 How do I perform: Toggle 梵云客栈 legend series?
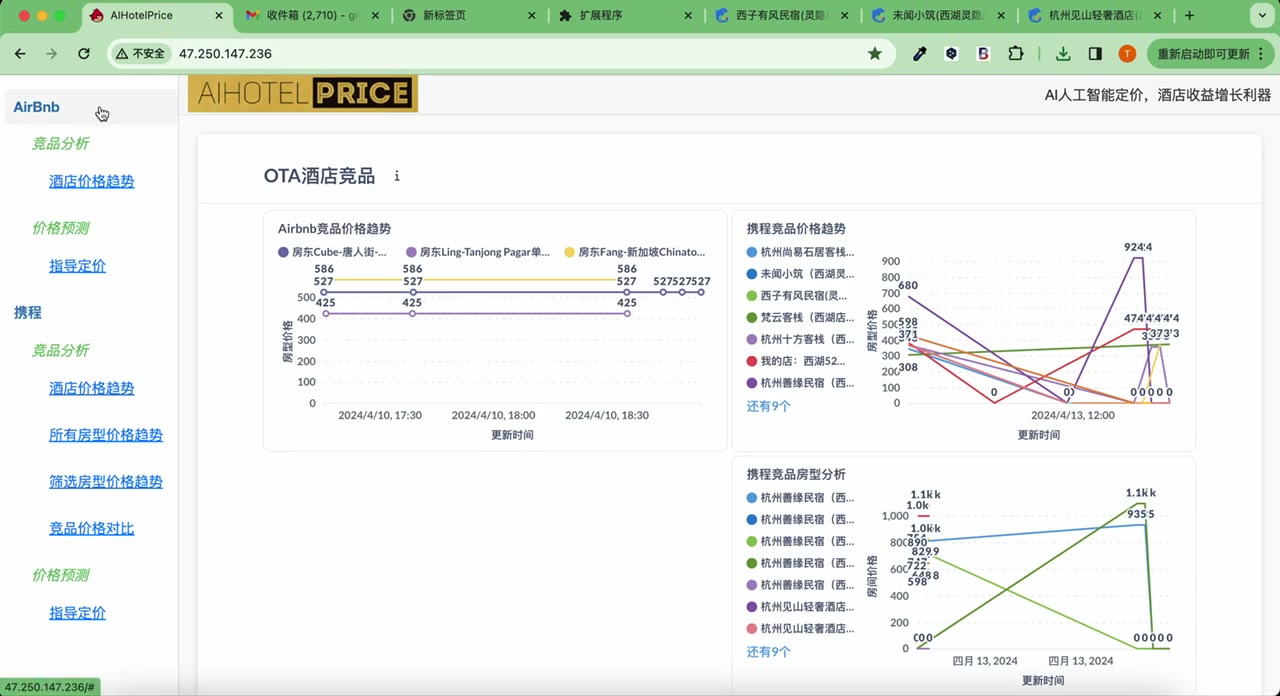(x=801, y=318)
